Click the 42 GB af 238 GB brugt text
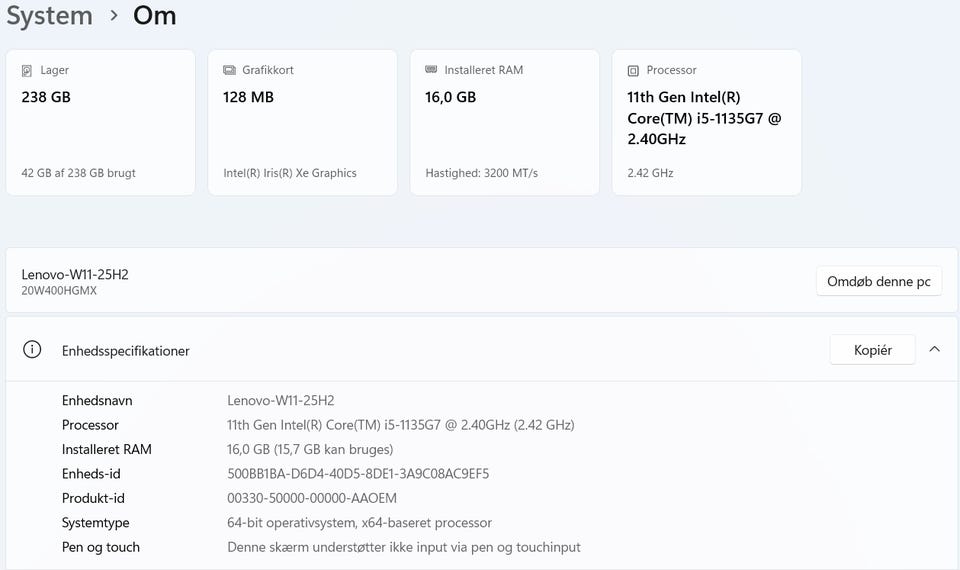The width and height of the screenshot is (960, 570). [78, 173]
